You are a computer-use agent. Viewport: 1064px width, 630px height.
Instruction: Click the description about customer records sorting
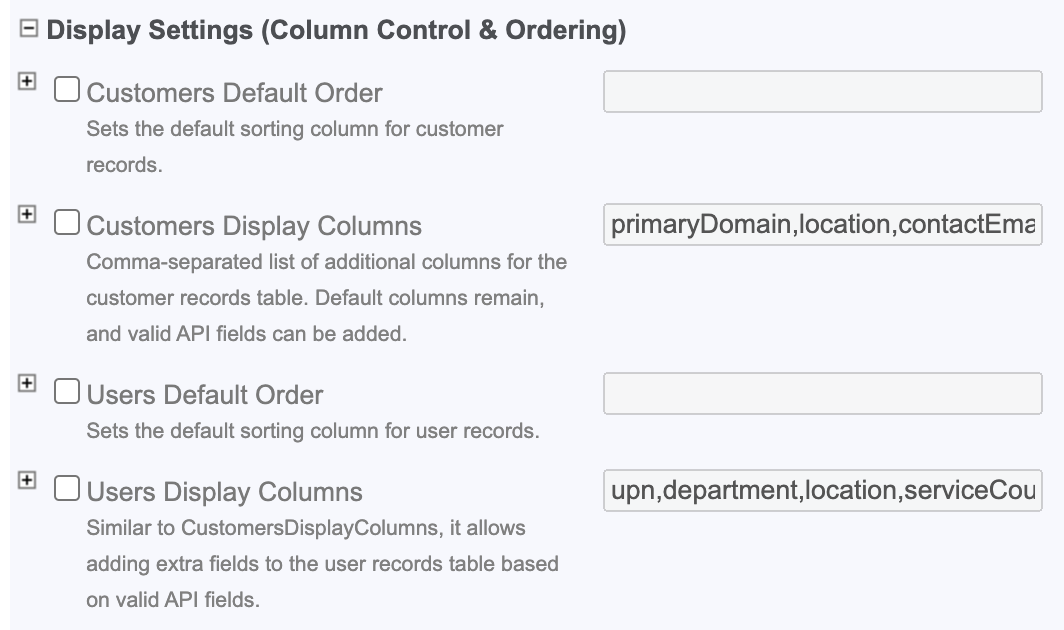coord(294,146)
